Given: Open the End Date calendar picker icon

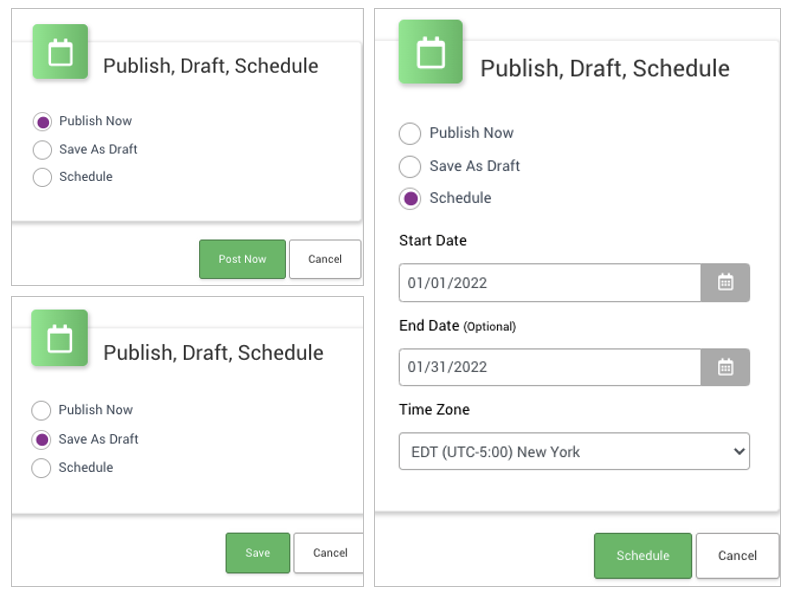Looking at the screenshot, I should point(725,367).
